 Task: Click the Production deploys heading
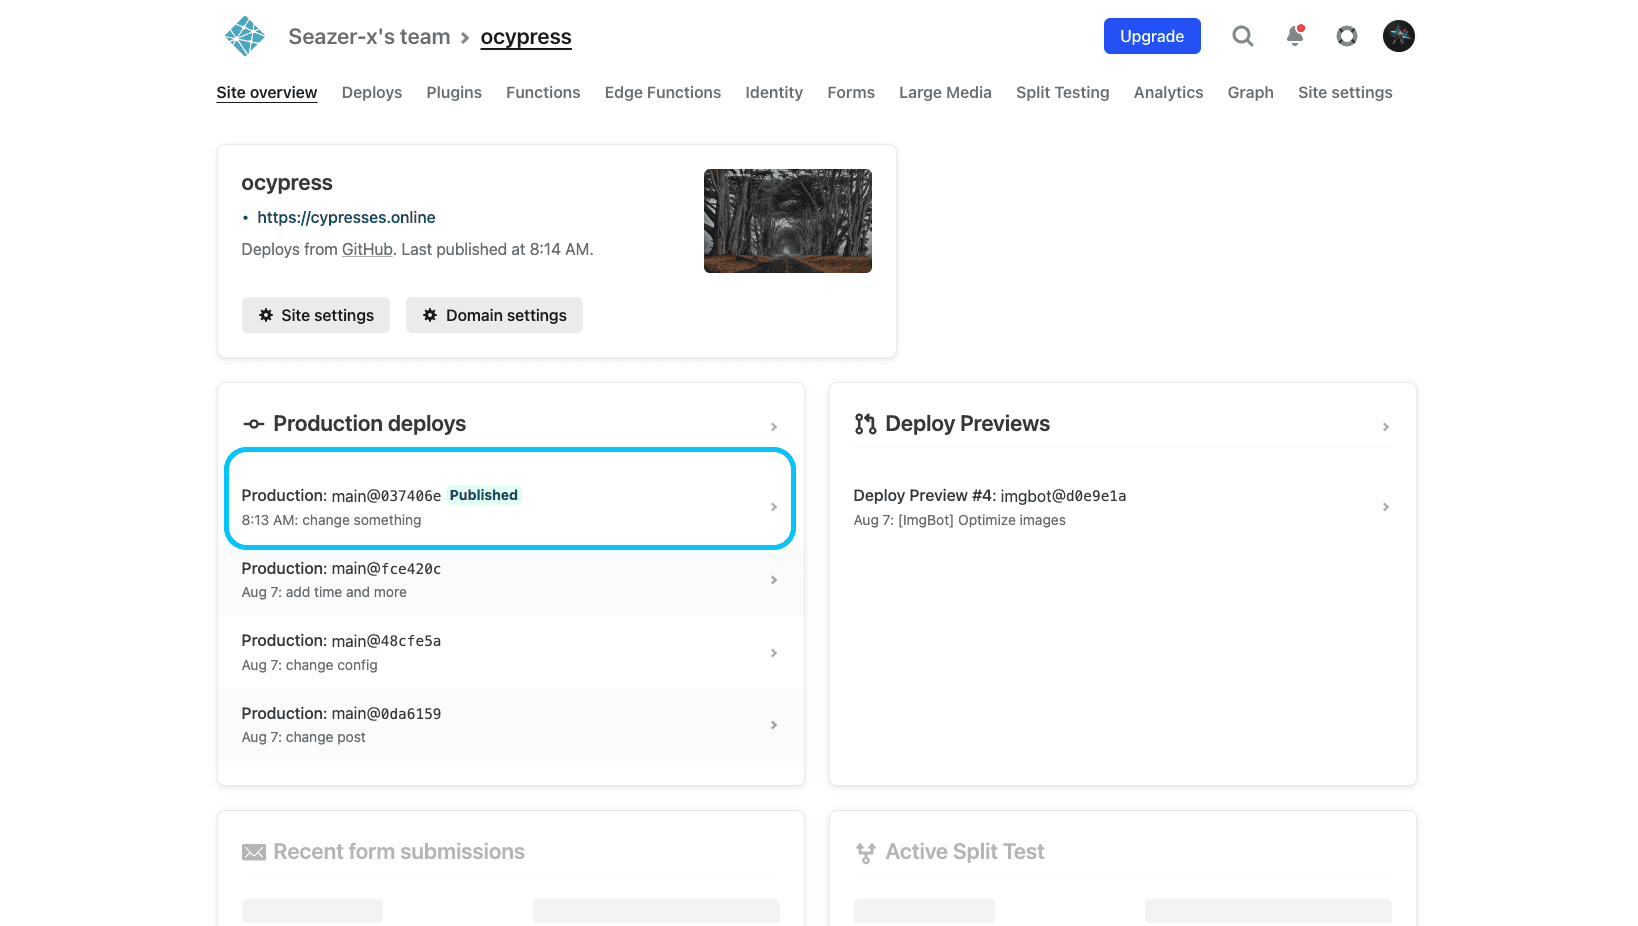(370, 424)
